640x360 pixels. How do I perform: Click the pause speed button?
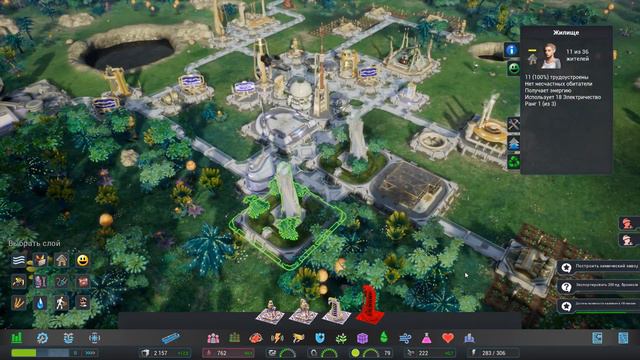point(75,353)
